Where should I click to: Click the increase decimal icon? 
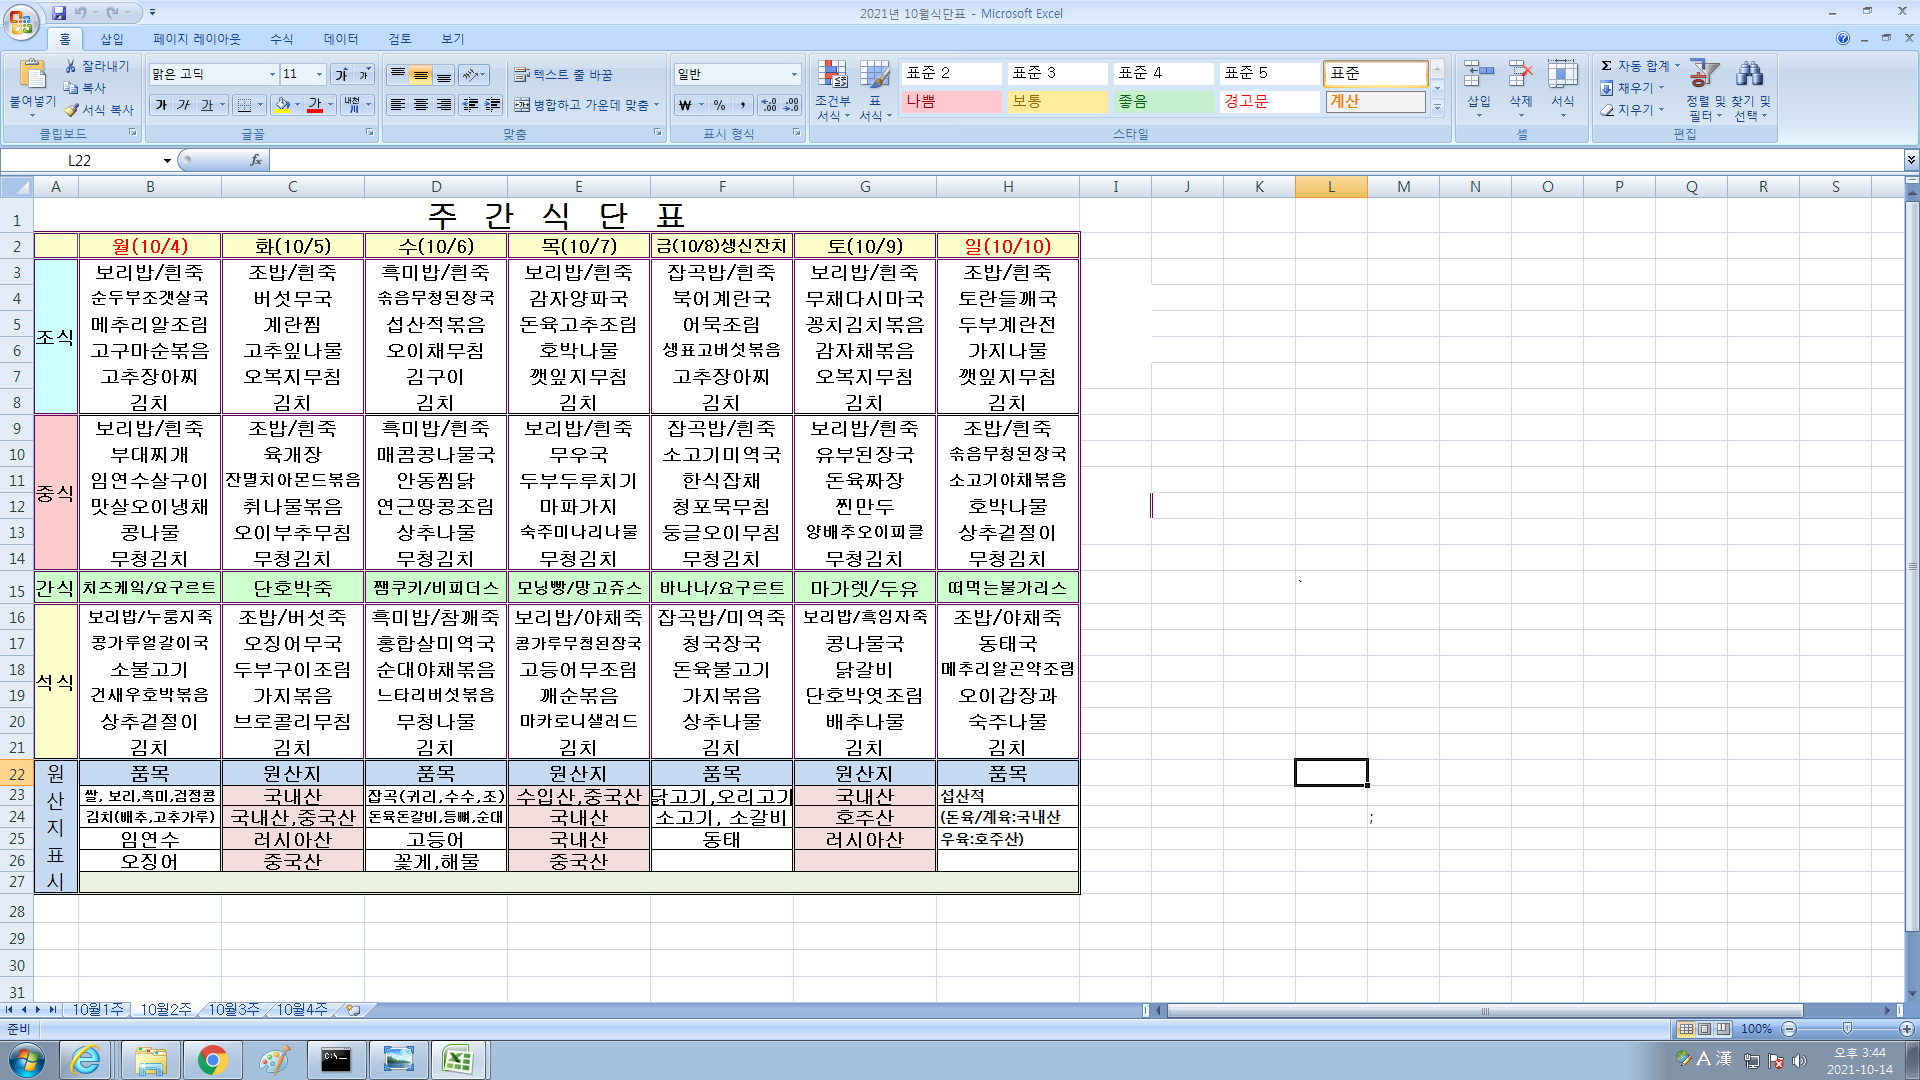(768, 104)
